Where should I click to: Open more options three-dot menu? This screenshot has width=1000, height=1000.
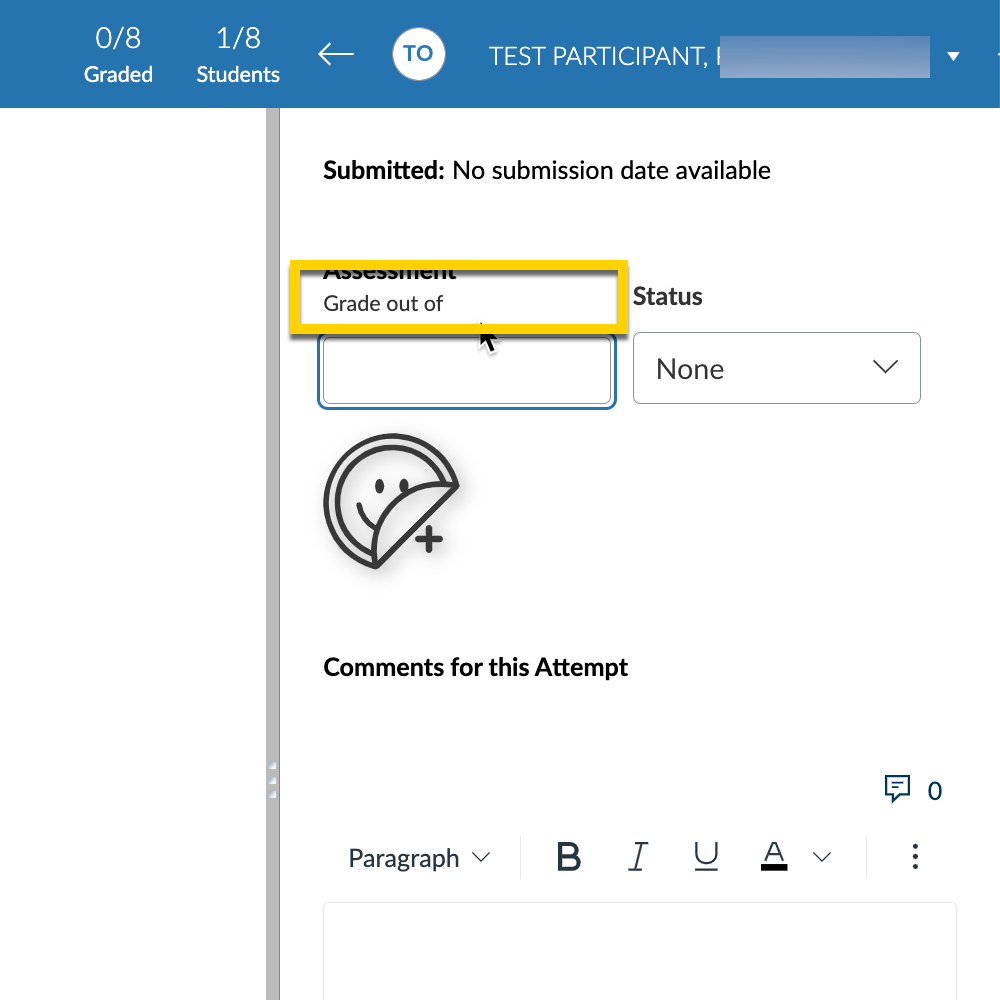pos(915,857)
